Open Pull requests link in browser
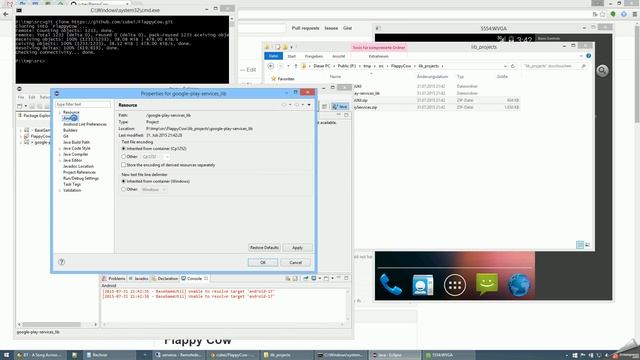This screenshot has width=640, height=360. (x=305, y=28)
